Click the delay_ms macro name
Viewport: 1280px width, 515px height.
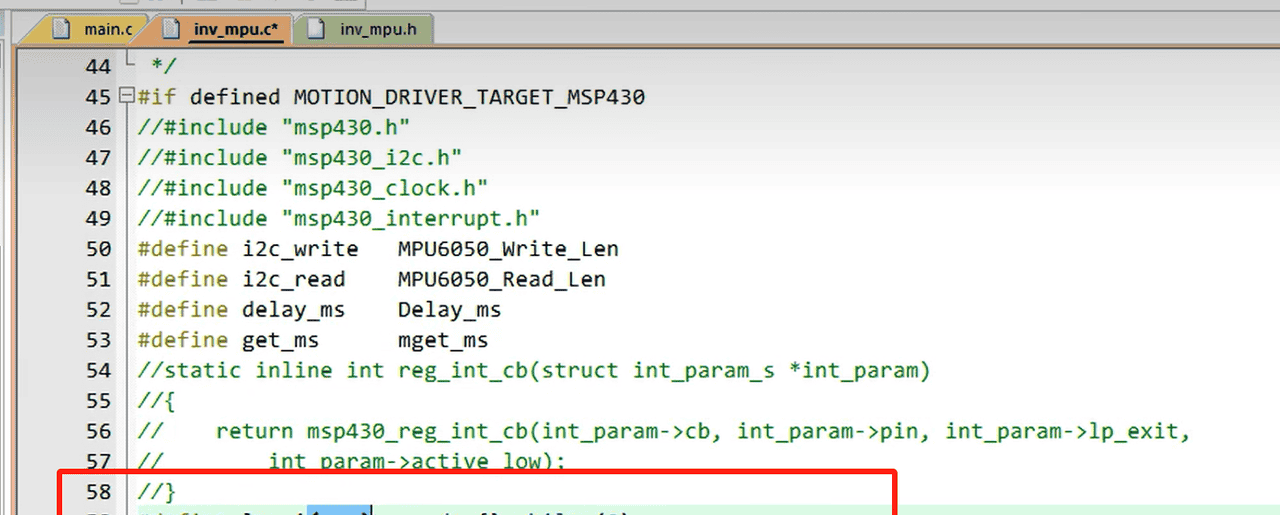294,310
